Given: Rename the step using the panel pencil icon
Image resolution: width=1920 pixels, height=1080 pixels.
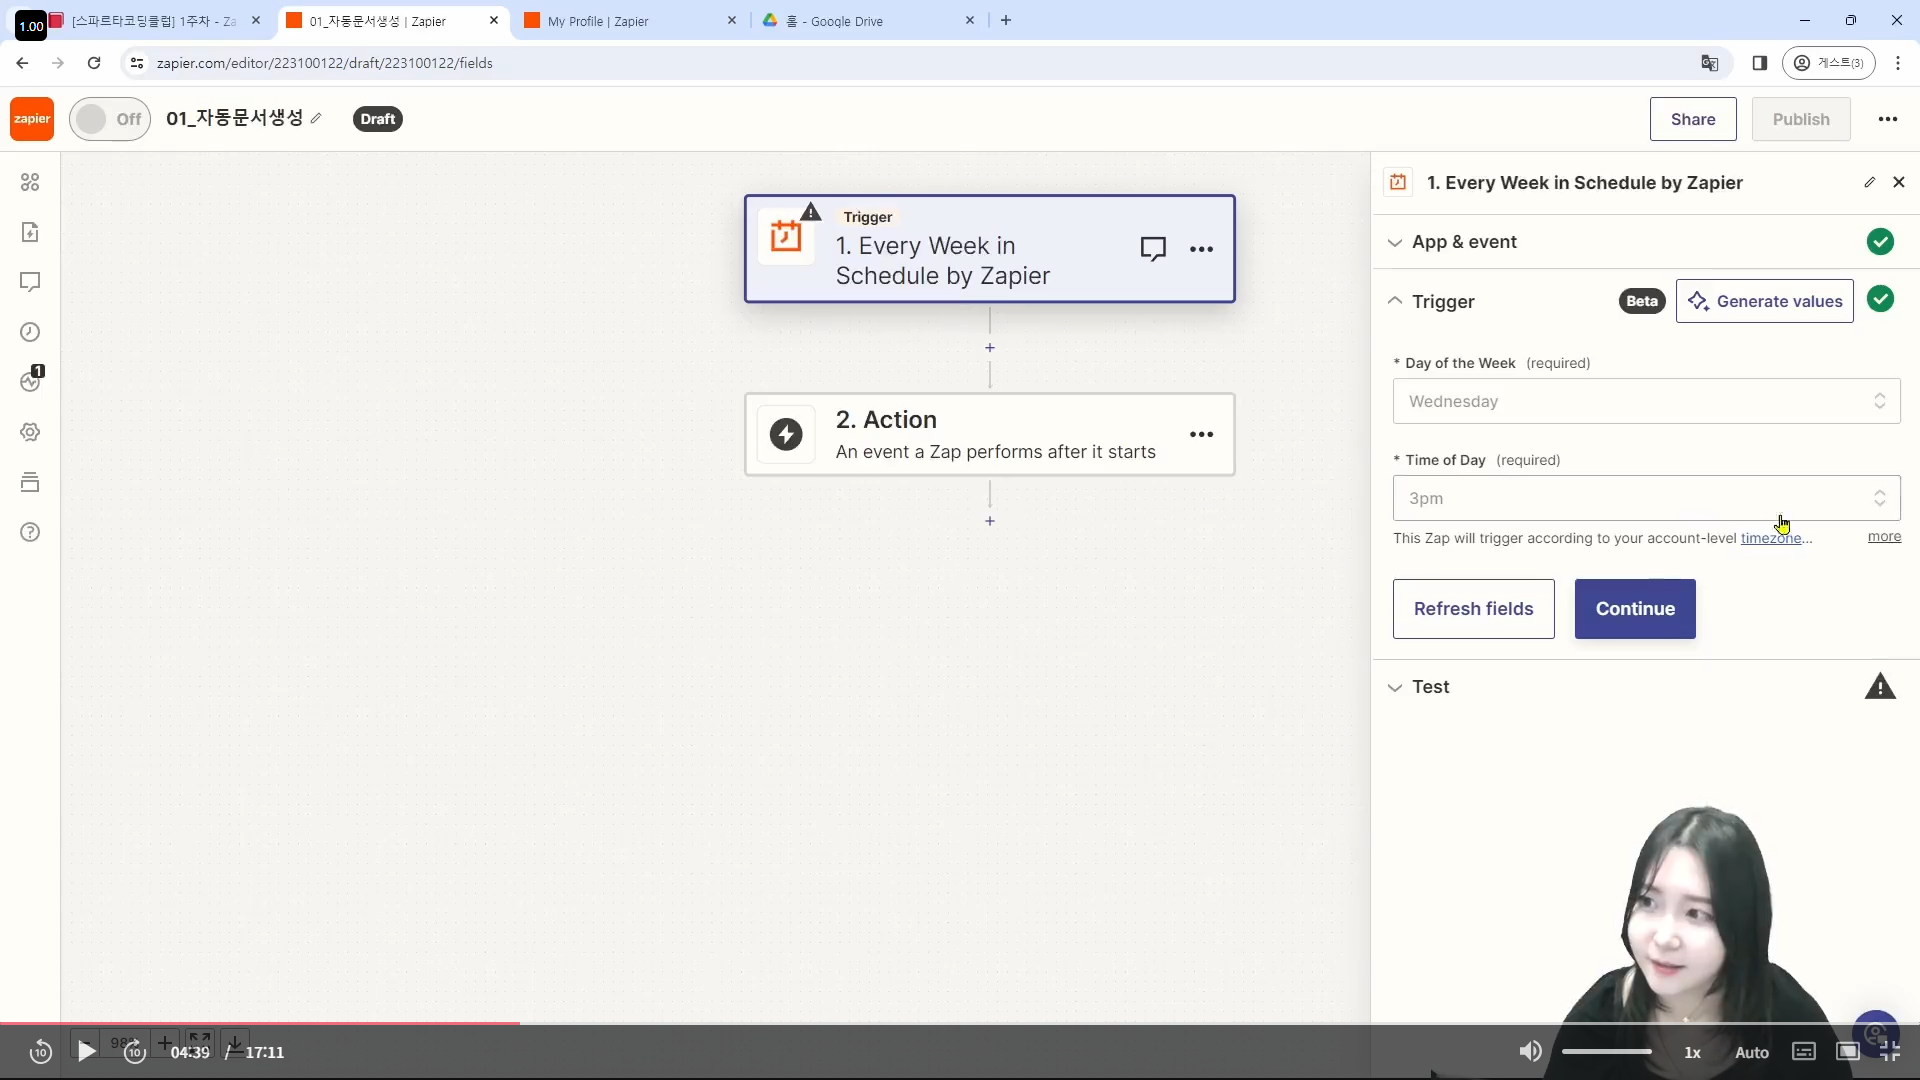Looking at the screenshot, I should click(x=1869, y=182).
